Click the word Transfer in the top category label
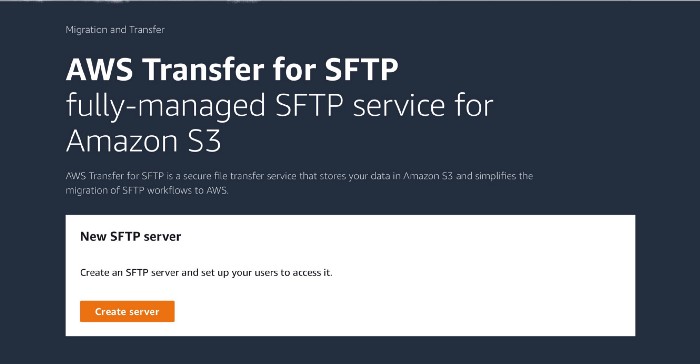 (147, 29)
